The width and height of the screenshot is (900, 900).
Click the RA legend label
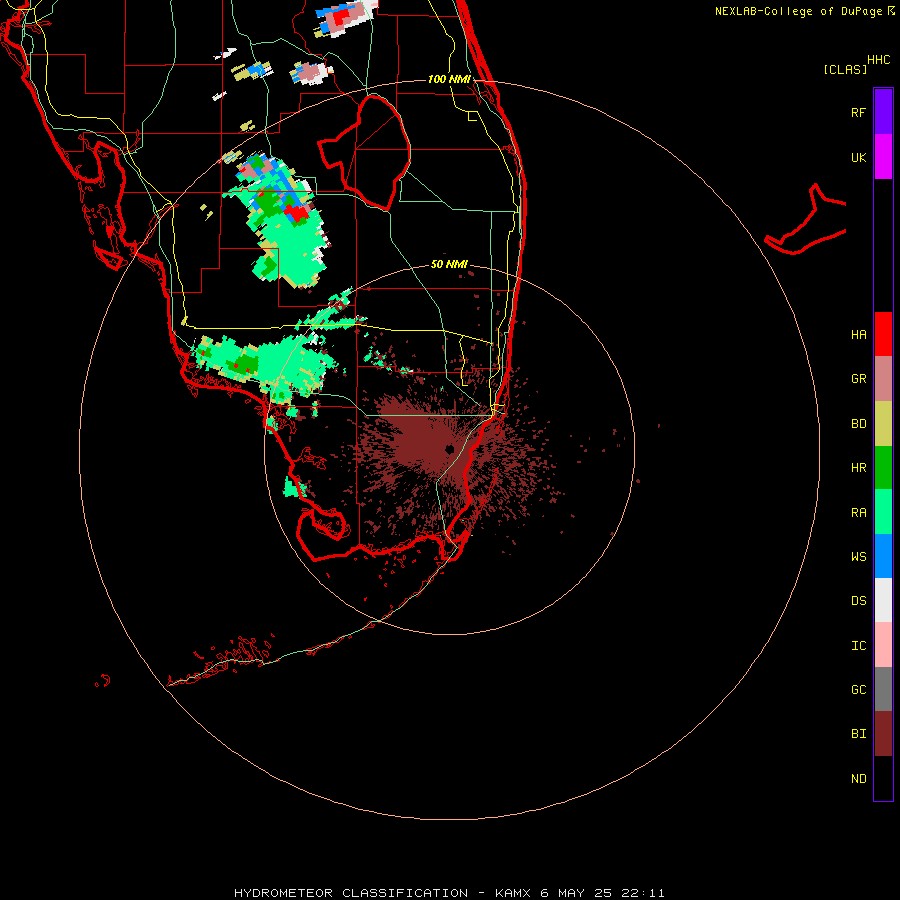coord(858,513)
